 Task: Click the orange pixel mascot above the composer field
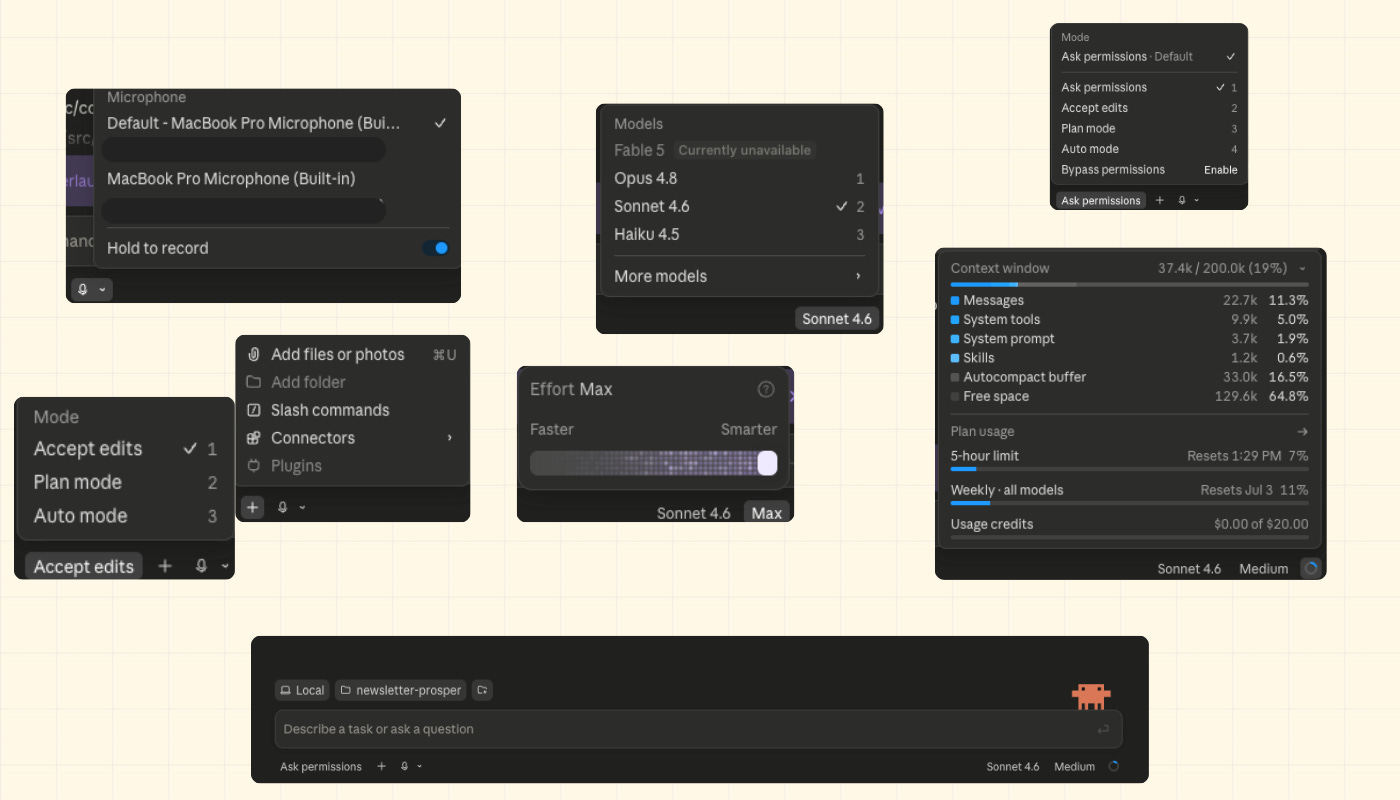tap(1091, 696)
